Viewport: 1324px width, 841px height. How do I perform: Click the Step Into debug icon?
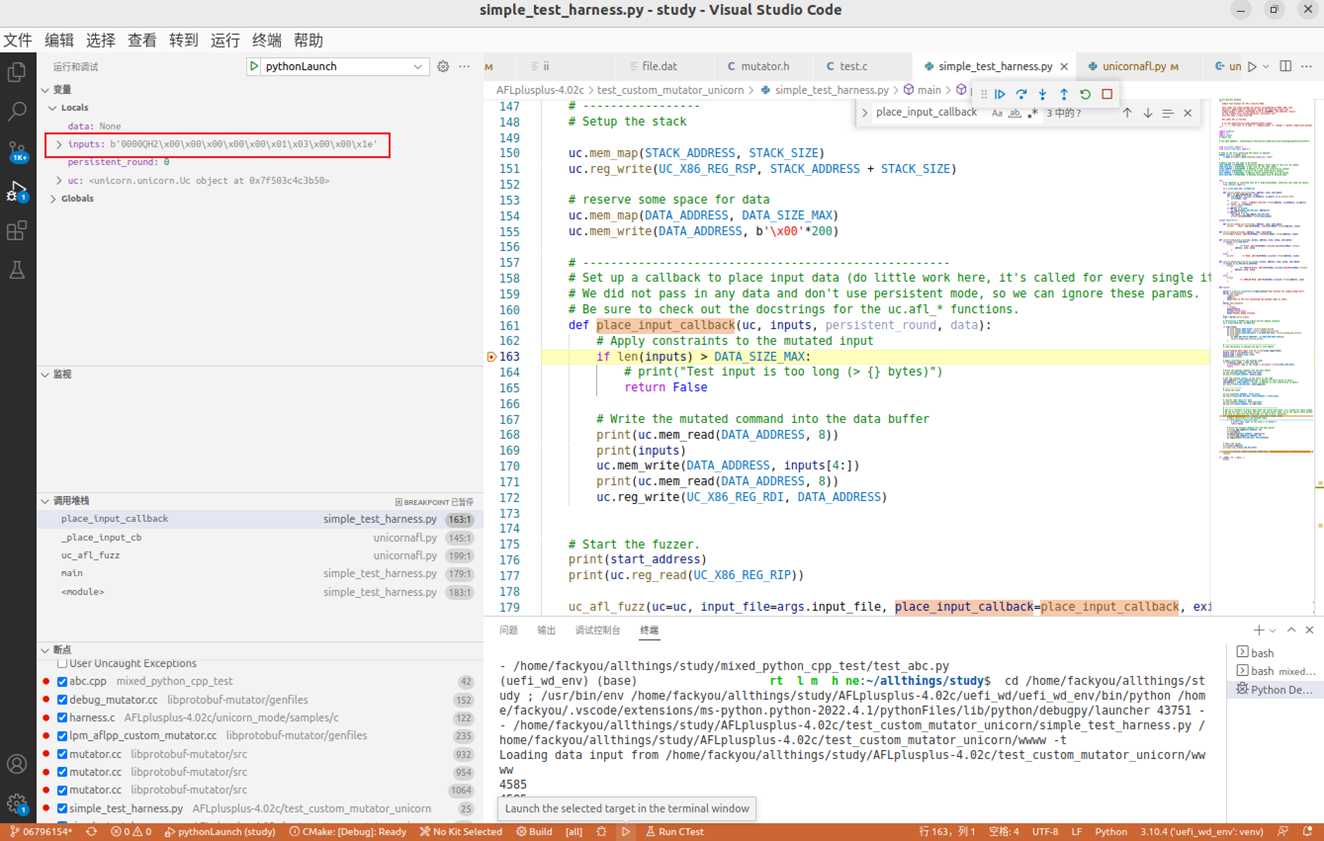pyautogui.click(x=1042, y=93)
